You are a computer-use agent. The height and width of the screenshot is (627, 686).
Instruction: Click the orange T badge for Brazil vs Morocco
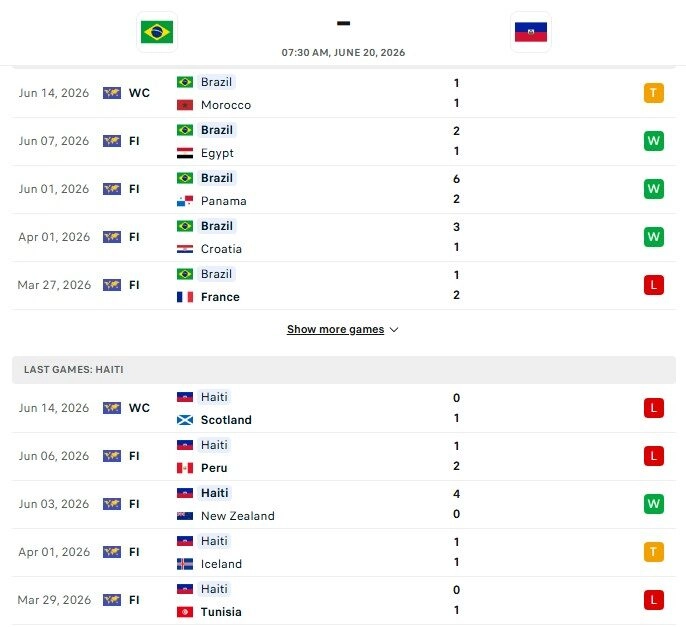(x=654, y=93)
